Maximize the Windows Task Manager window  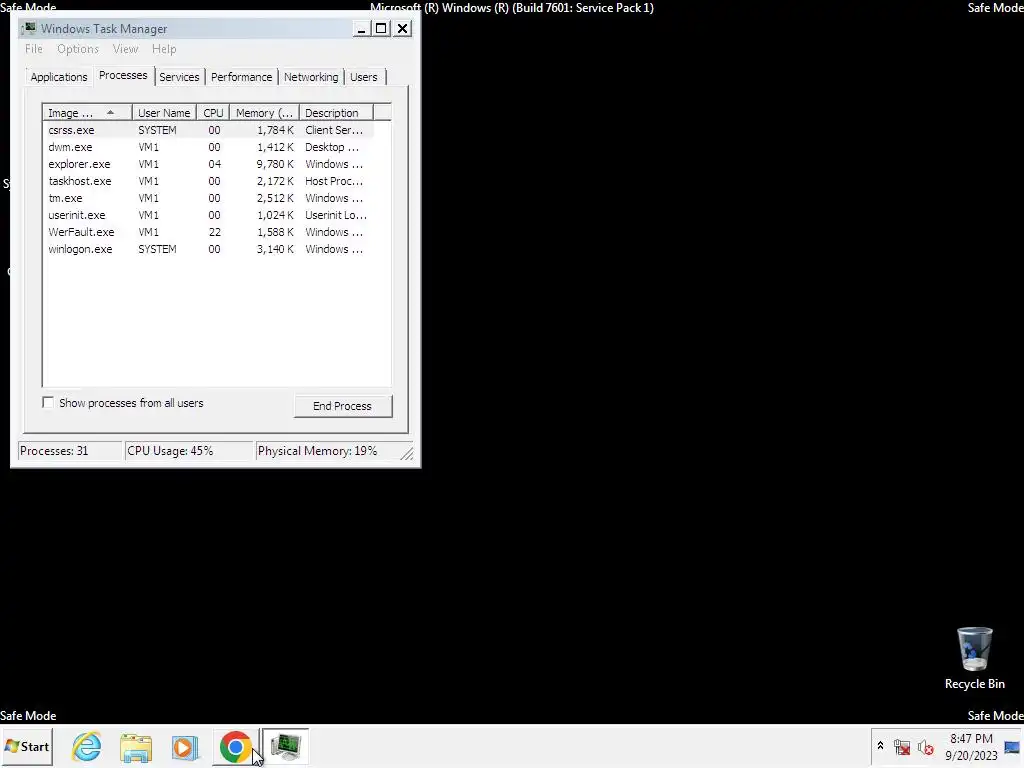(x=381, y=29)
